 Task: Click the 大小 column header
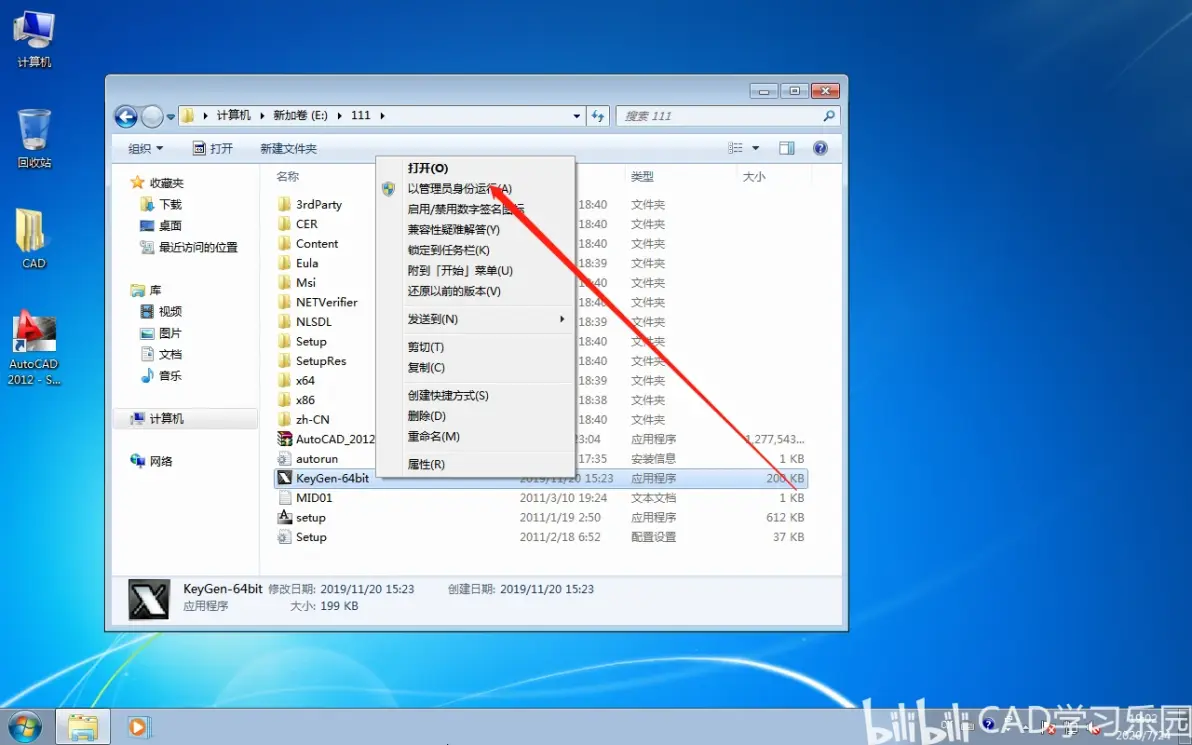click(753, 176)
